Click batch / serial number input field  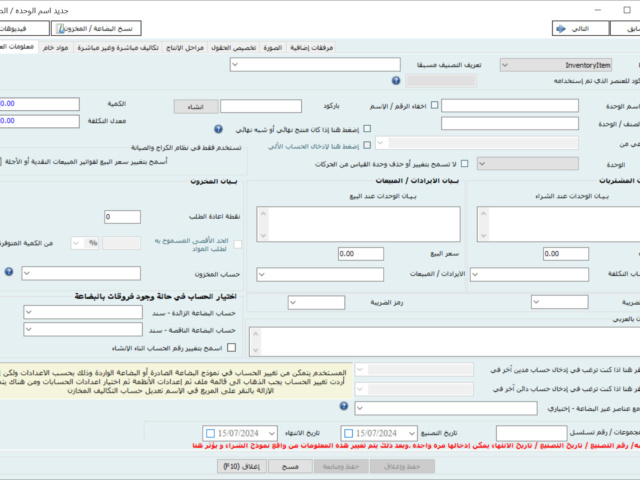point(531,433)
